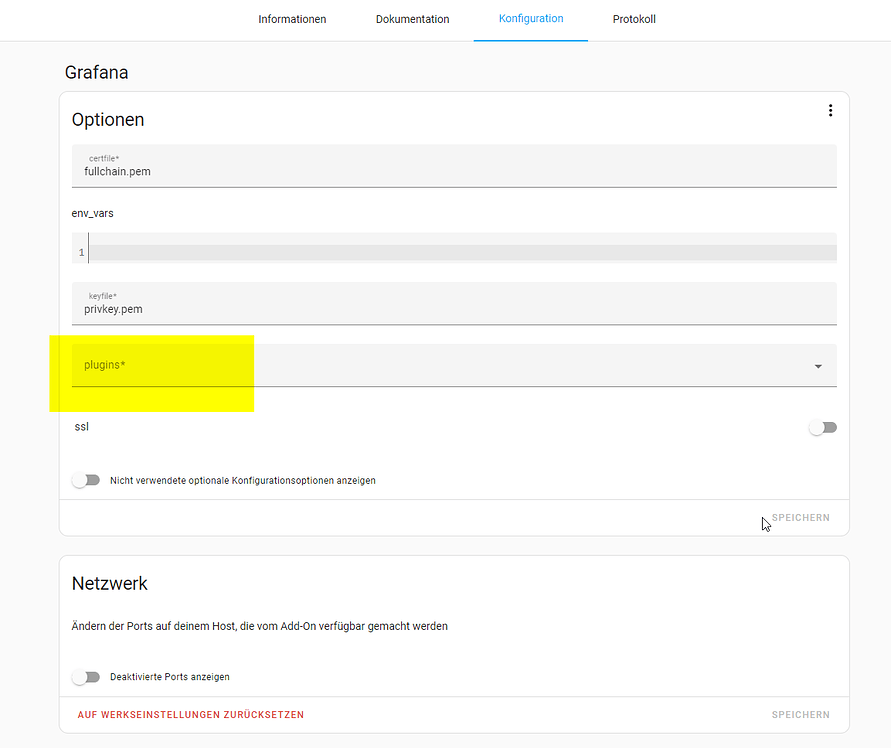The image size is (891, 748).
Task: Open the Informationen tab
Action: (292, 19)
